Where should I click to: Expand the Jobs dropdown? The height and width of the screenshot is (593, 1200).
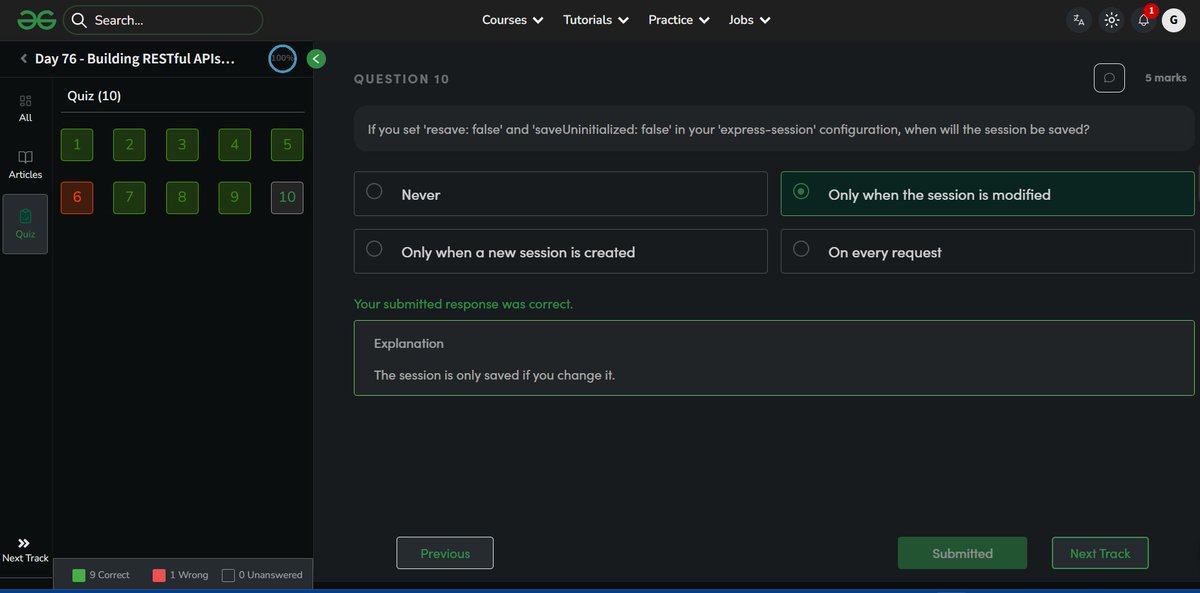(x=749, y=20)
